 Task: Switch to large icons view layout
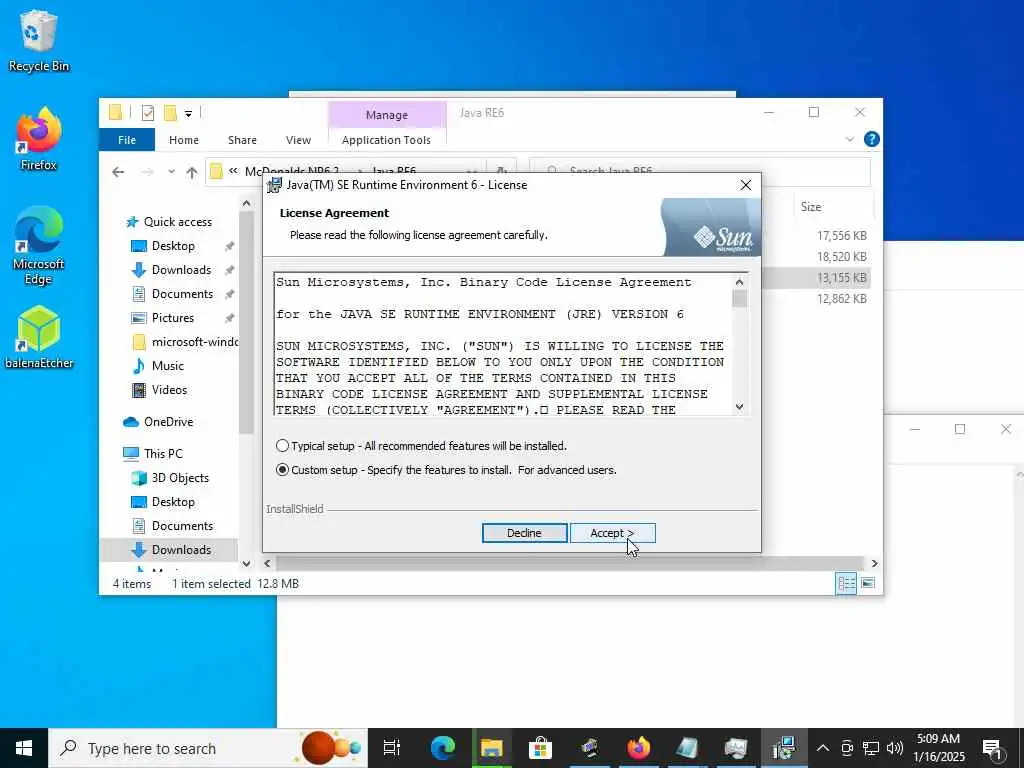coord(868,583)
